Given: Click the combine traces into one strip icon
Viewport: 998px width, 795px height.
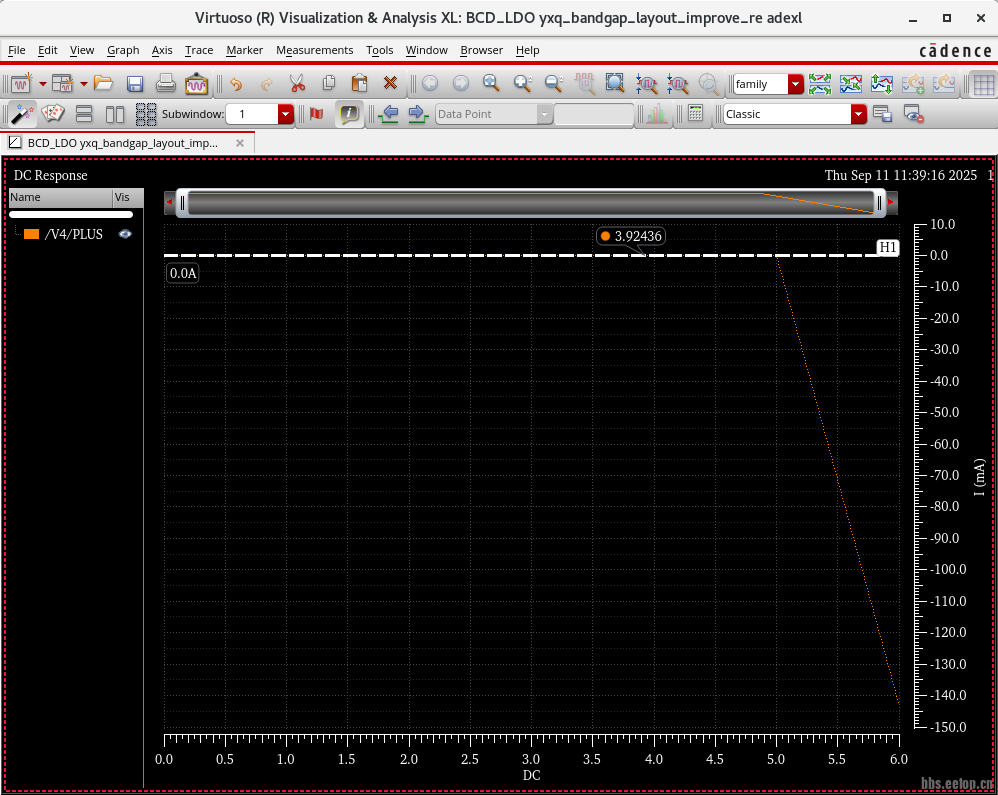Looking at the screenshot, I should [x=850, y=83].
